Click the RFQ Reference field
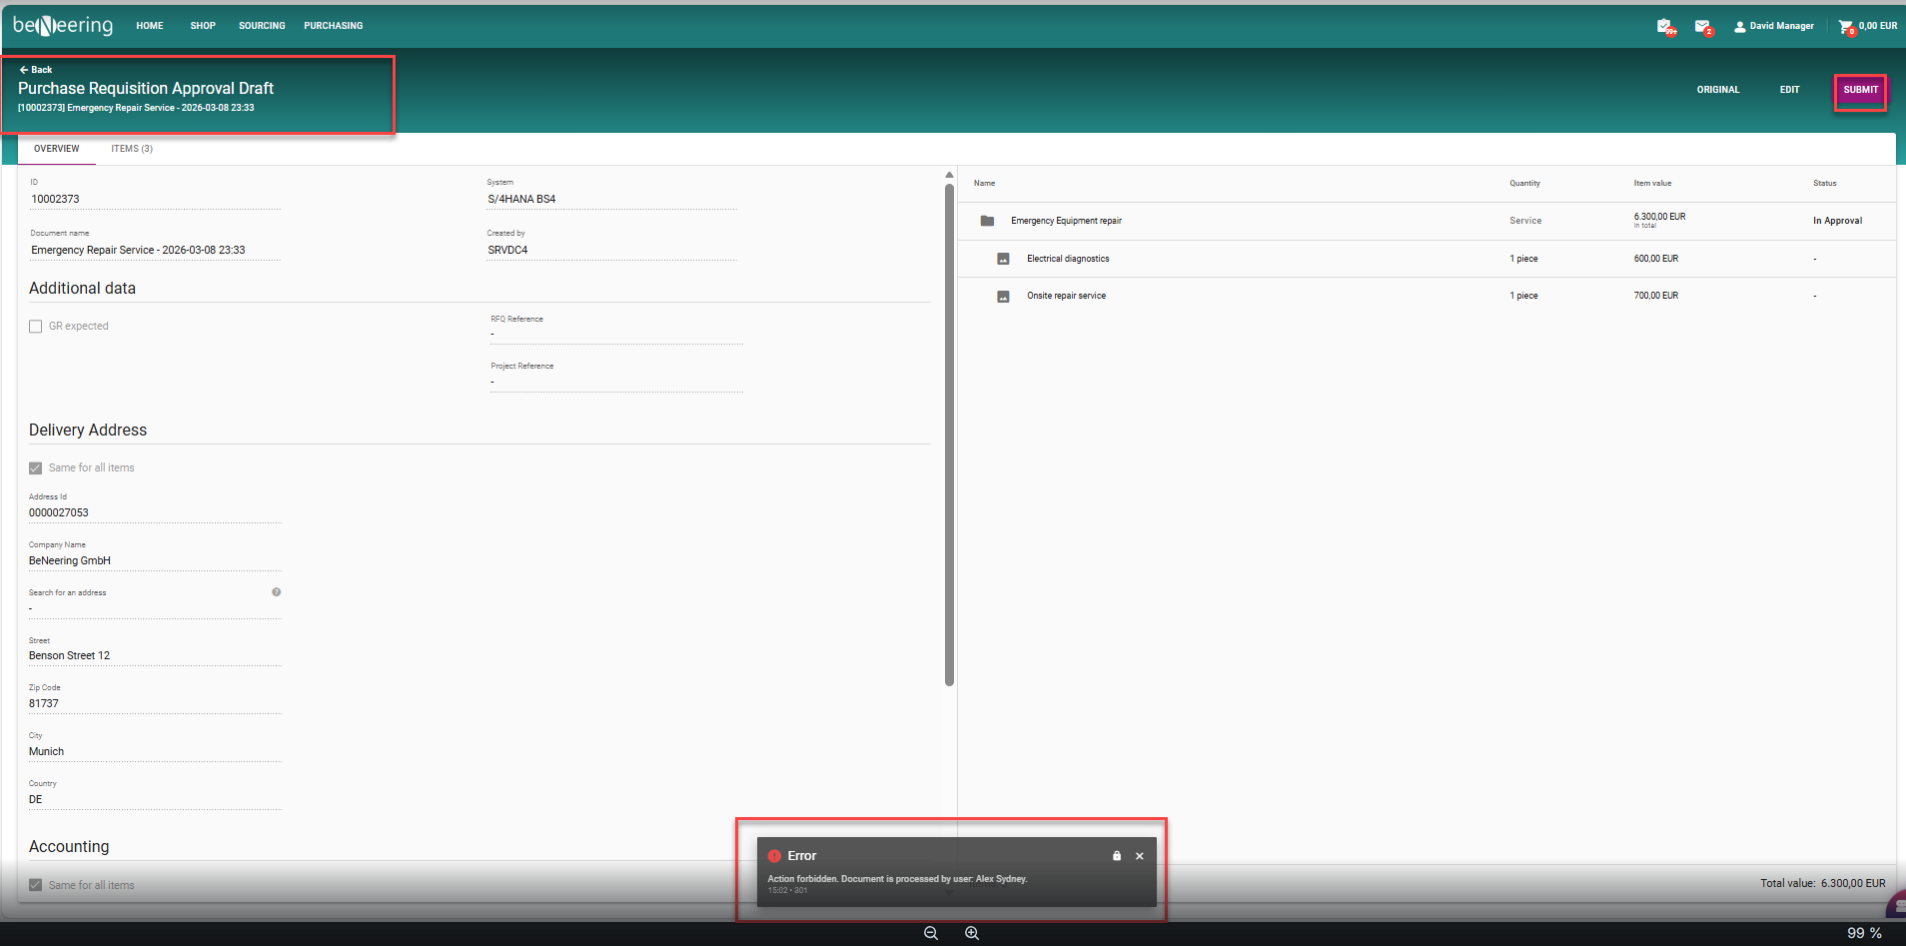The width and height of the screenshot is (1906, 946). [x=617, y=328]
